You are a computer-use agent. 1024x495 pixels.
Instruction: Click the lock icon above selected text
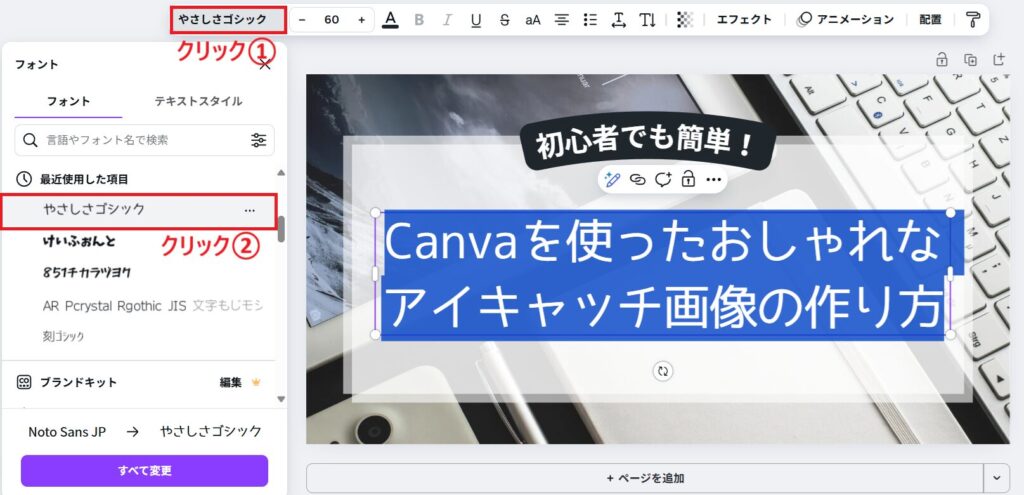(688, 179)
